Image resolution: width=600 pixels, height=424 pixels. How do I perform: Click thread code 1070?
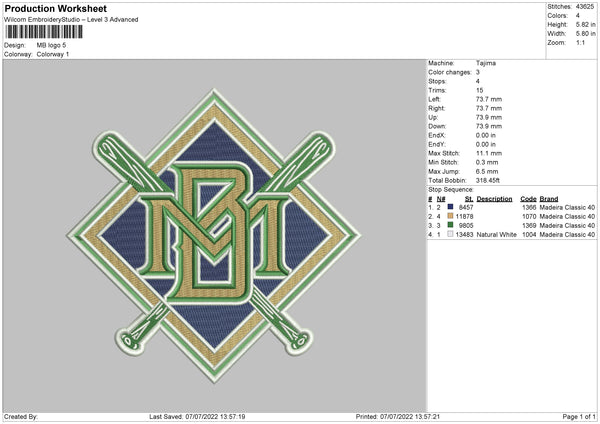(x=529, y=217)
